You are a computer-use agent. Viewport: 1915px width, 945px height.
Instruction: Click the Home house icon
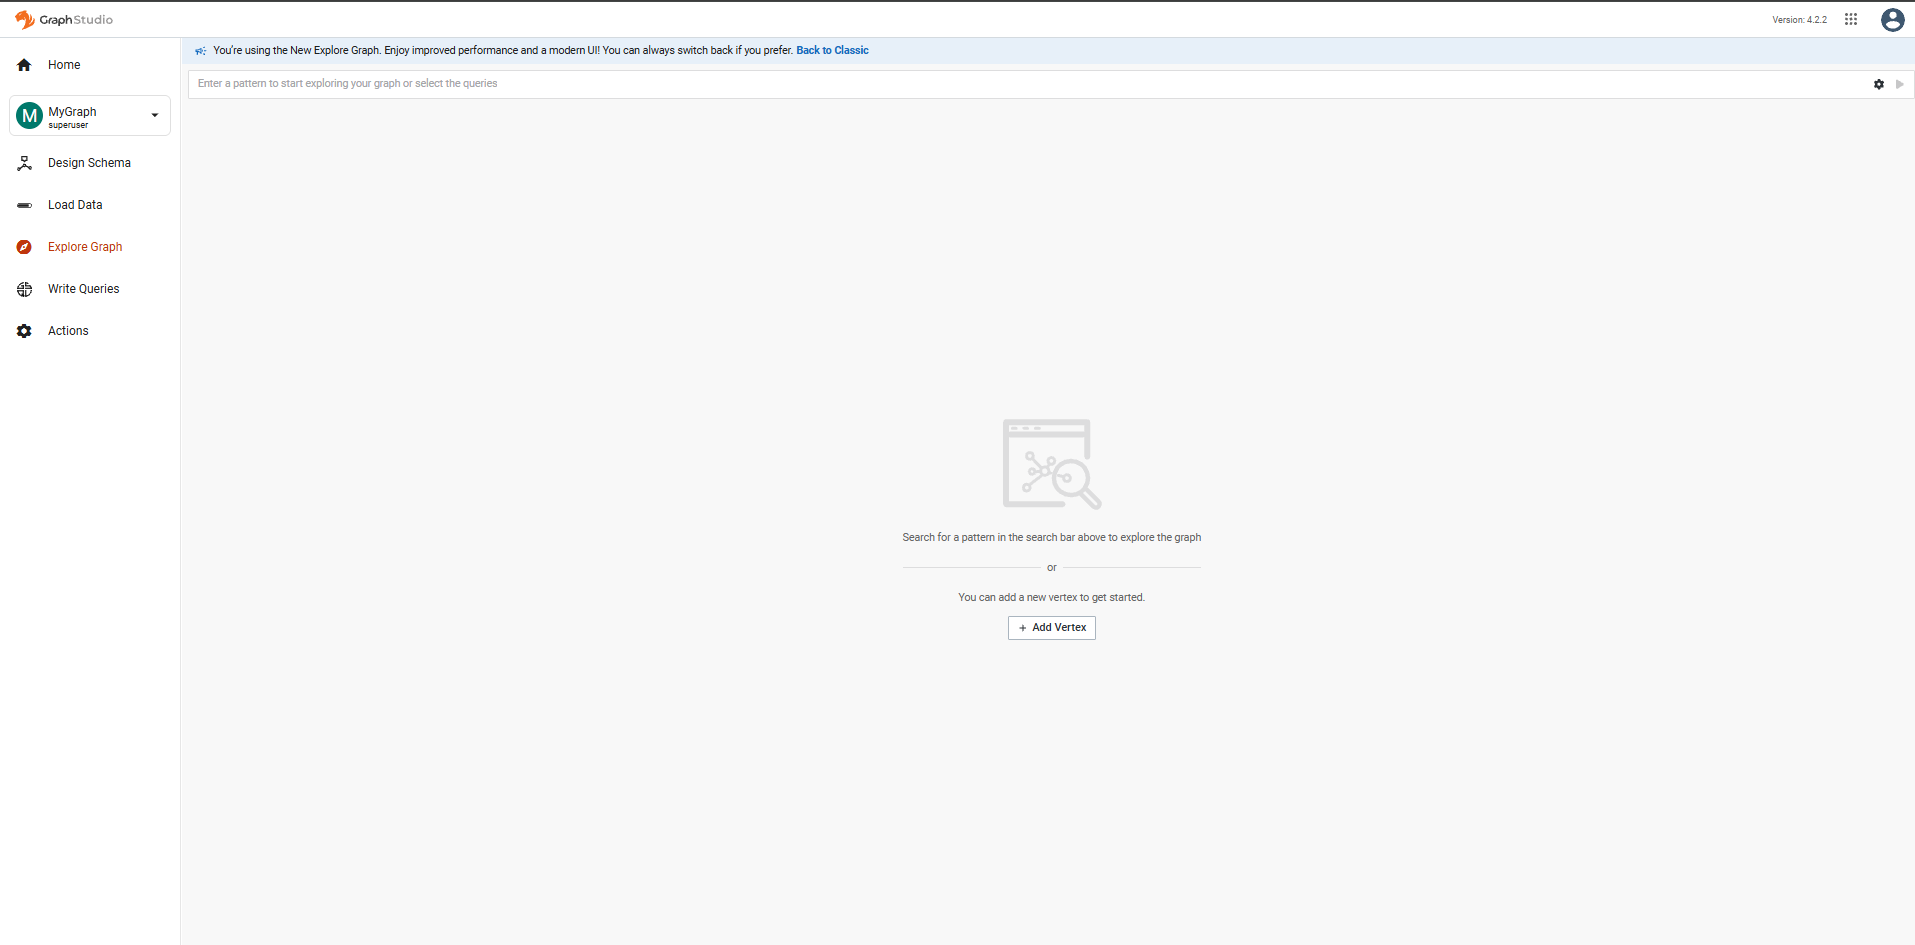(24, 65)
